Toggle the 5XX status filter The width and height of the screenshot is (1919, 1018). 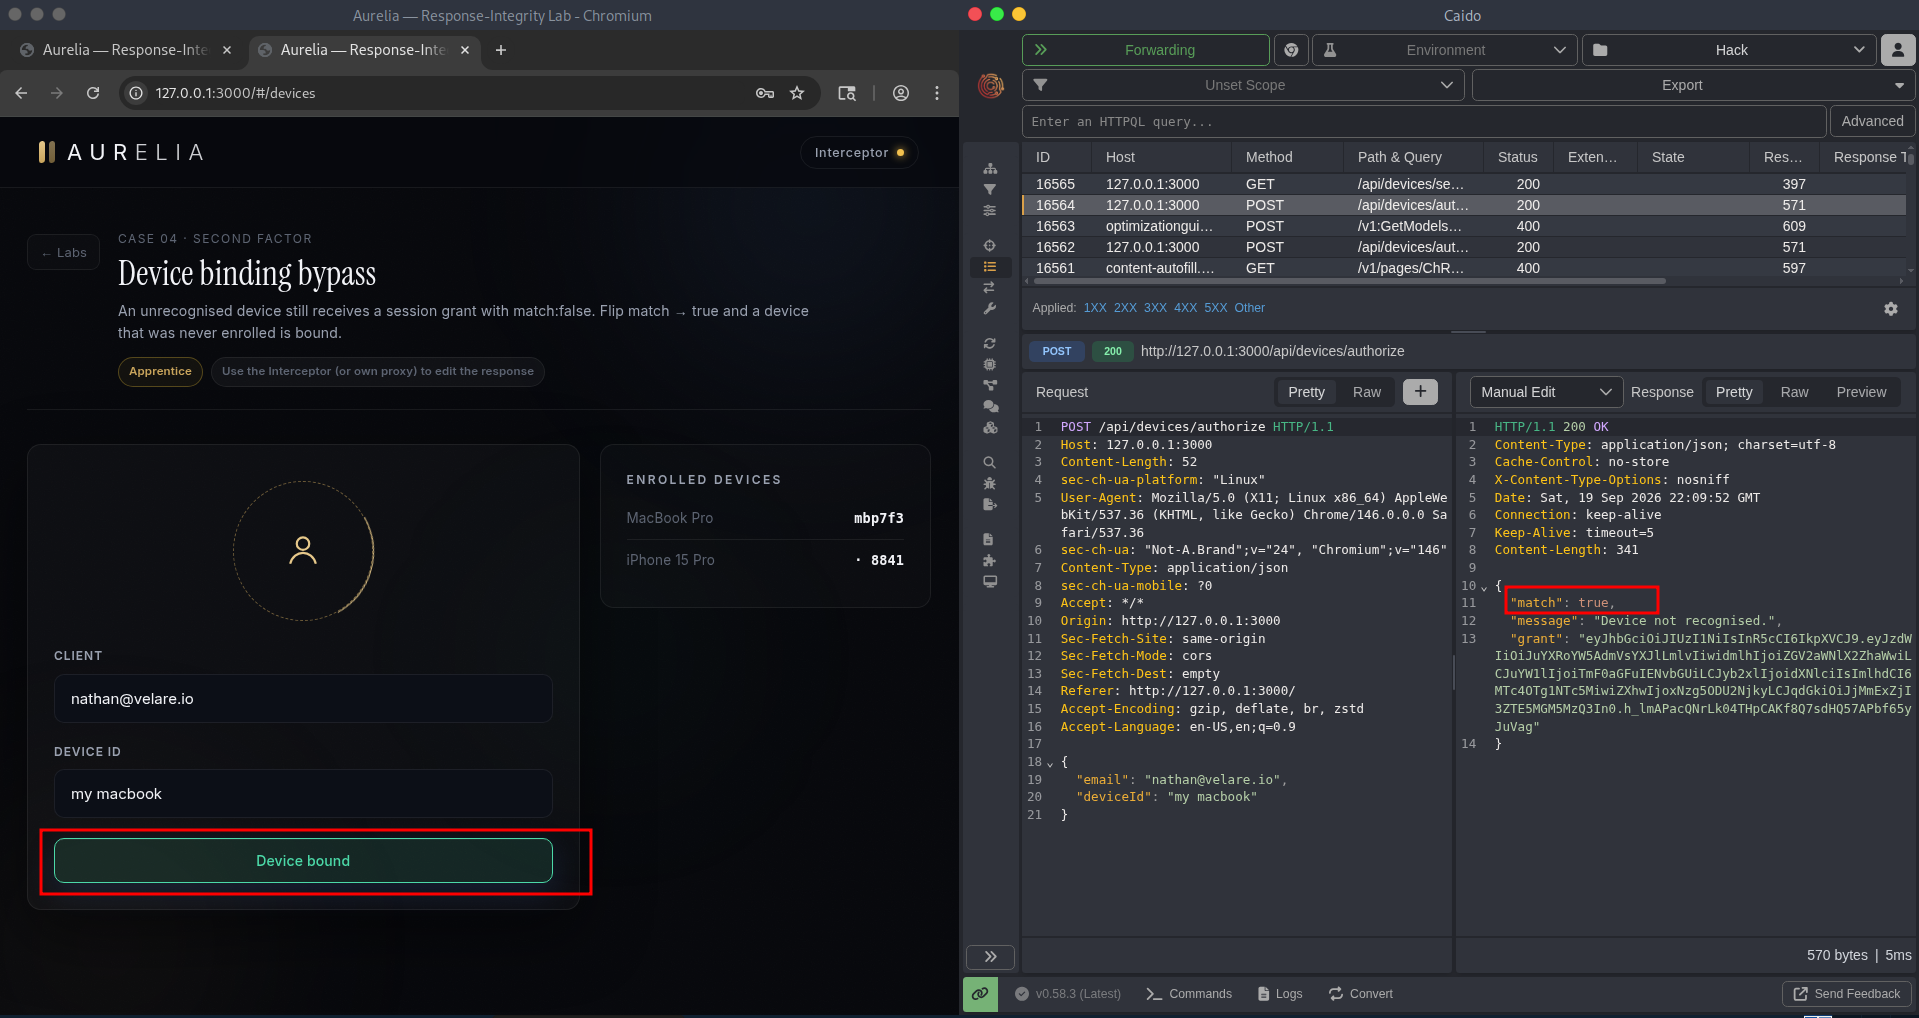tap(1215, 308)
